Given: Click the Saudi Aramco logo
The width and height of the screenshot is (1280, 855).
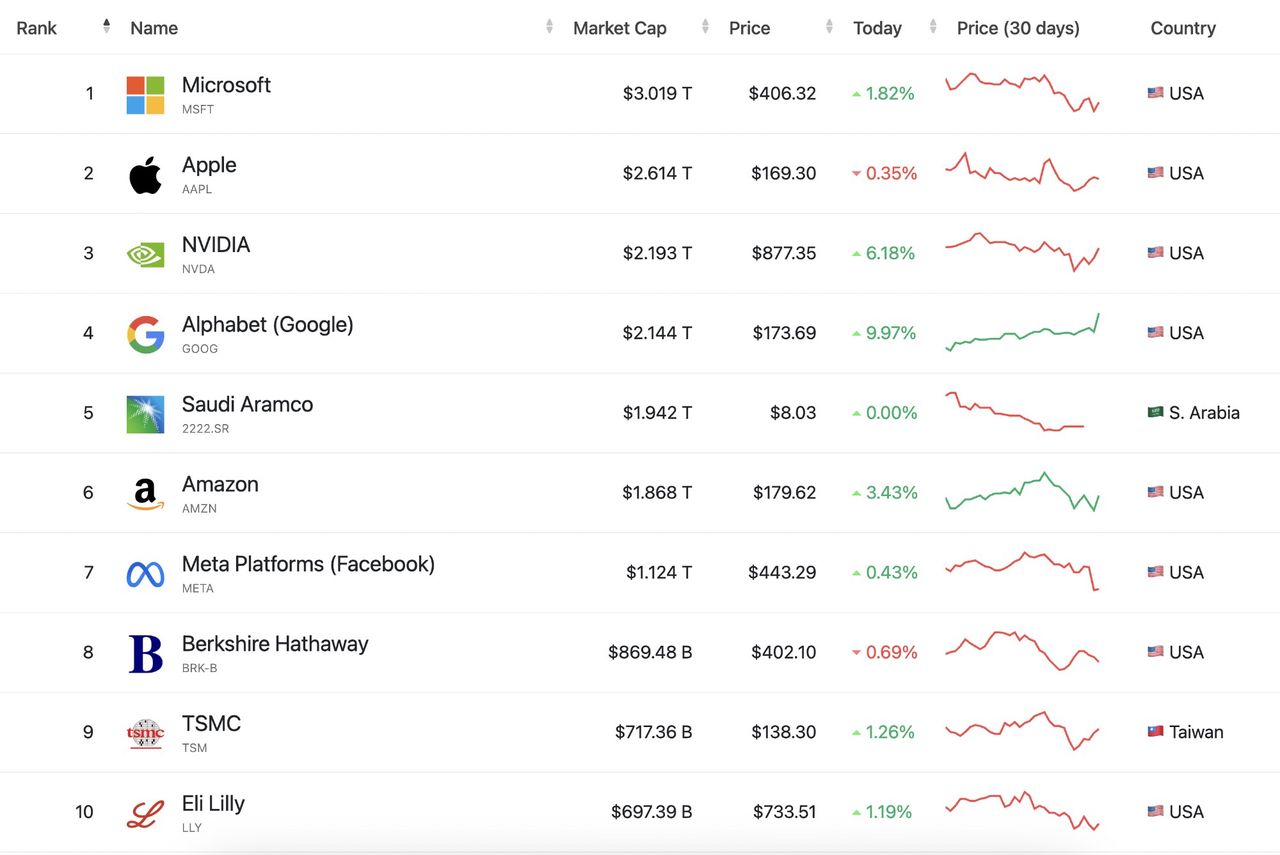Looking at the screenshot, I should click(145, 414).
